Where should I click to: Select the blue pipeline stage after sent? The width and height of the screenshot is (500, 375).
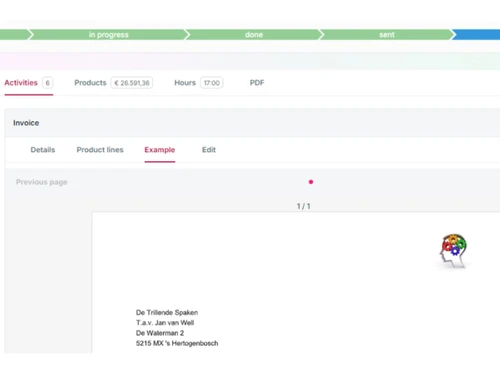(x=477, y=35)
